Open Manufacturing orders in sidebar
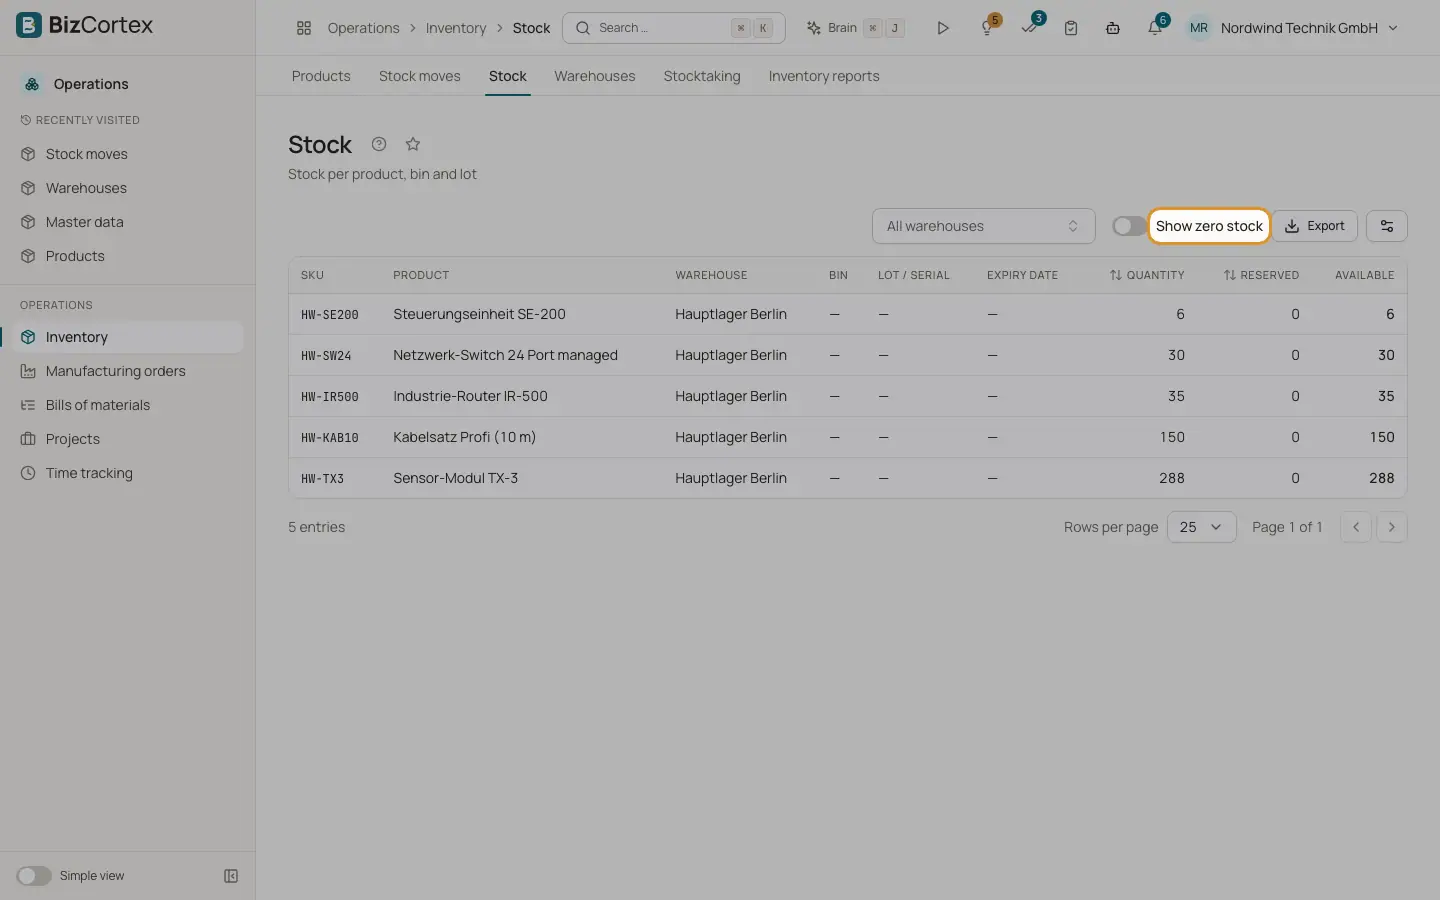1440x900 pixels. click(116, 371)
